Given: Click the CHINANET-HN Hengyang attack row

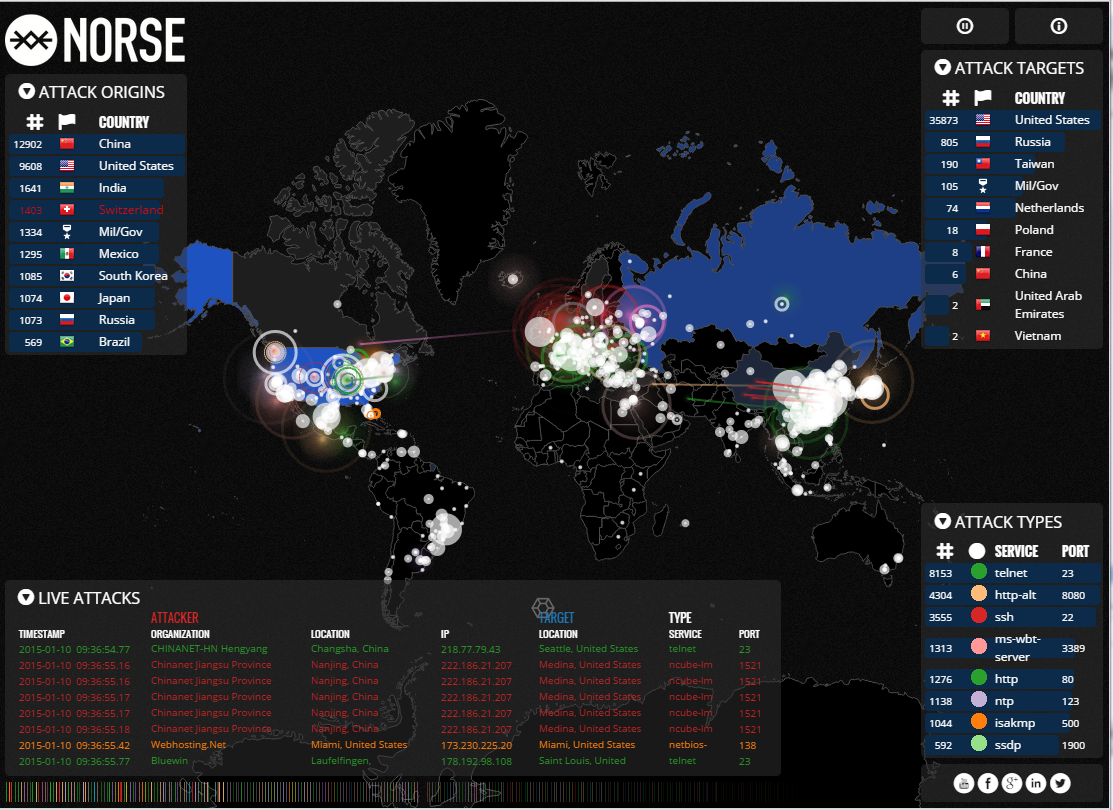Looking at the screenshot, I should point(389,649).
